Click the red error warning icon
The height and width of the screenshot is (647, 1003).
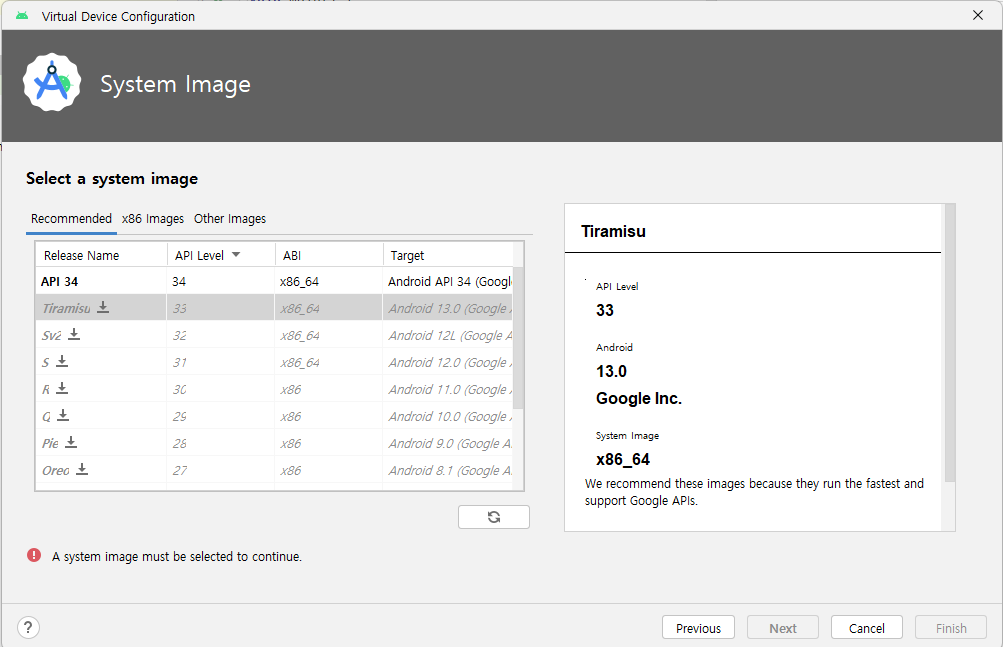34,555
